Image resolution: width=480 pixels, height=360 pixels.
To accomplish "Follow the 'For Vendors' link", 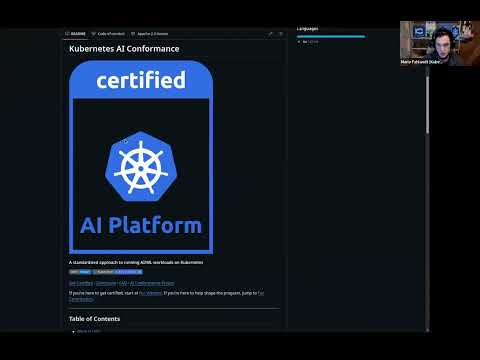I will coord(150,293).
